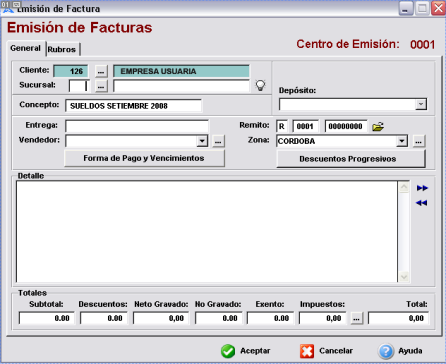Click the No Gravado field
The width and height of the screenshot is (446, 364).
tap(219, 318)
